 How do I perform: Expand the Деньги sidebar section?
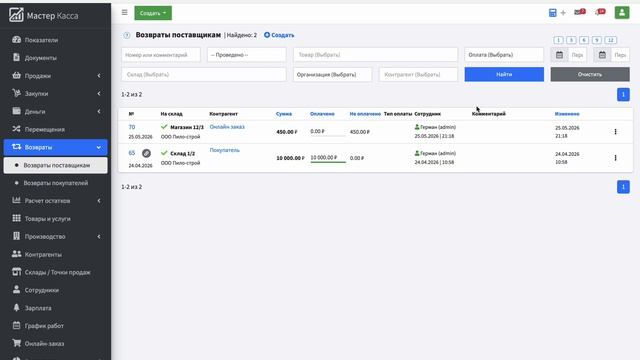point(56,111)
